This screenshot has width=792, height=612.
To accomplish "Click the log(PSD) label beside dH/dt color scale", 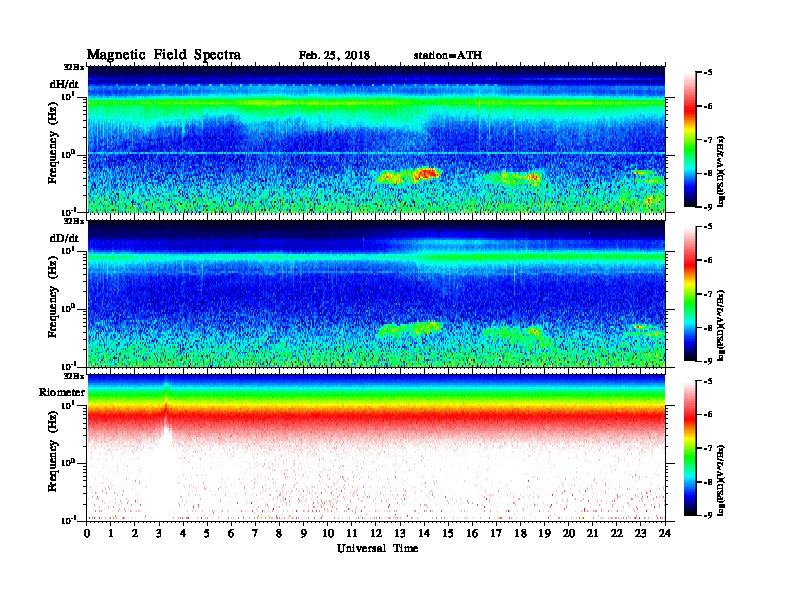I will [x=721, y=171].
